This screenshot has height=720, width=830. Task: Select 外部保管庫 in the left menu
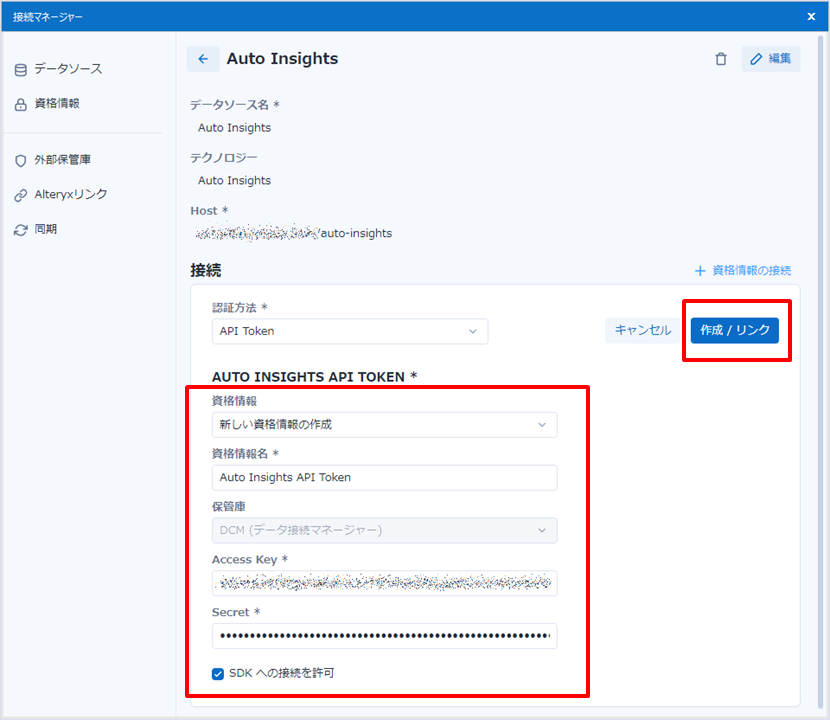tap(63, 160)
